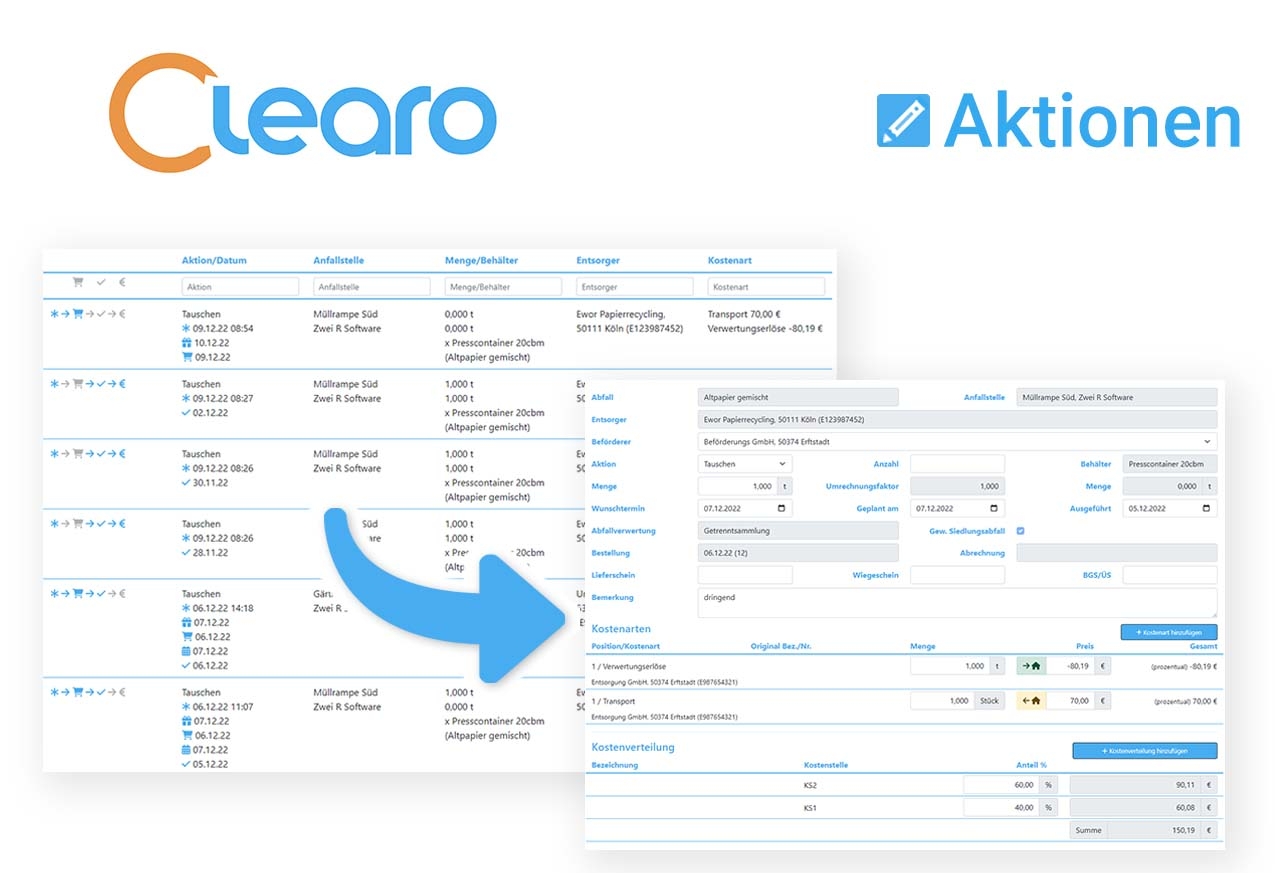
Task: Click the grey euro icon in the filter header
Action: (x=122, y=283)
